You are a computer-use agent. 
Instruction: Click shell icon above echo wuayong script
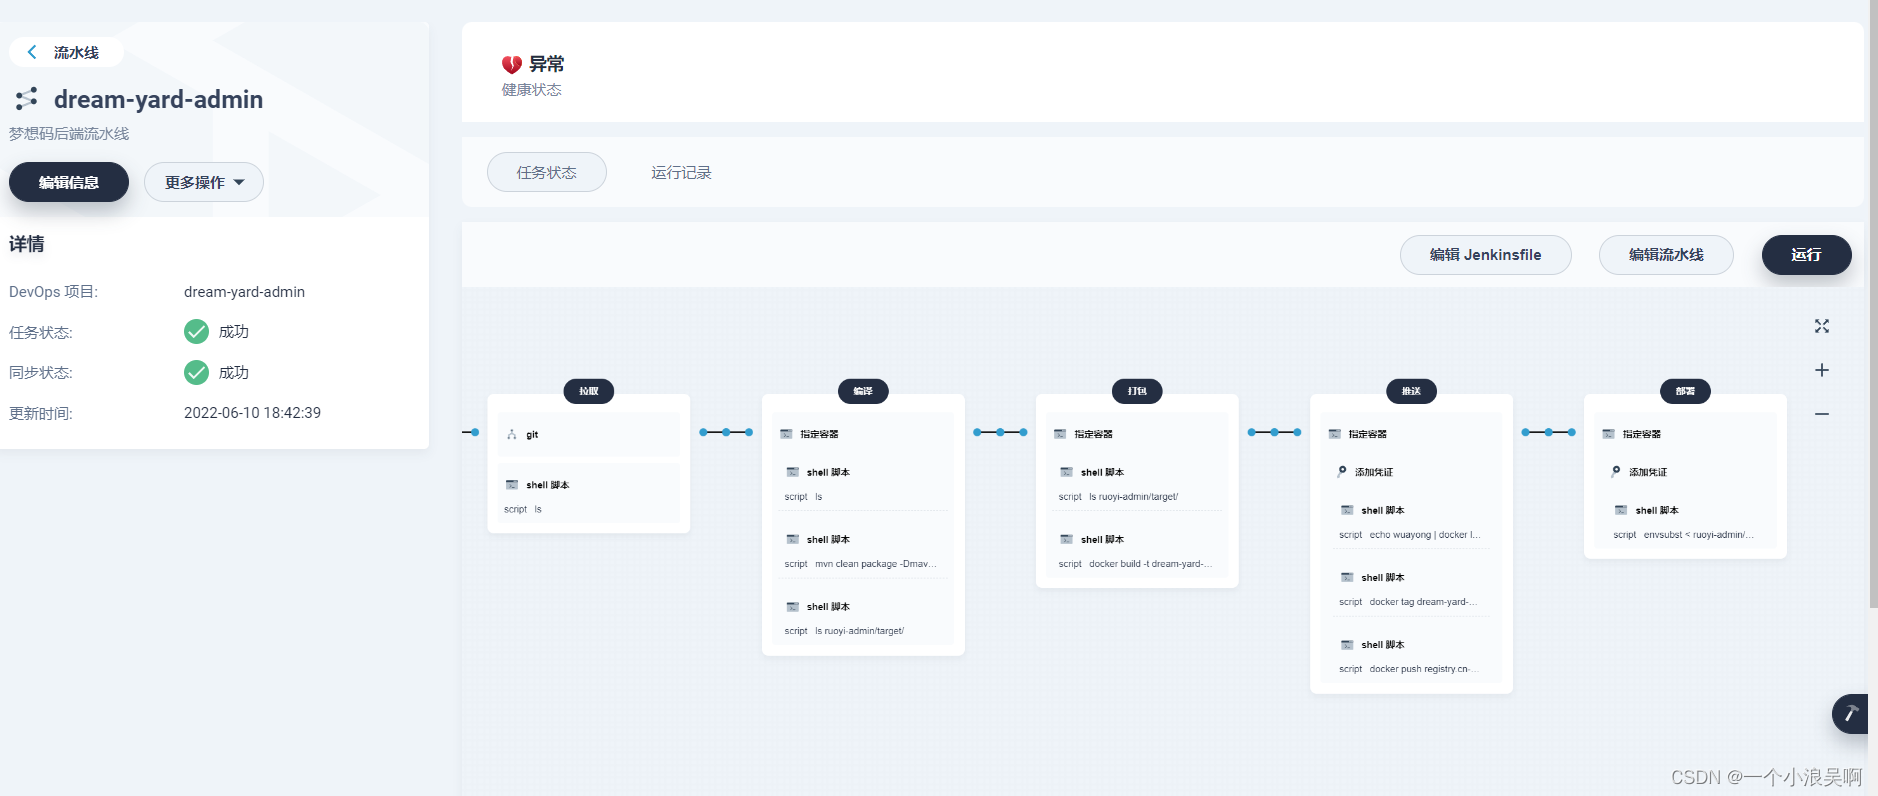click(1347, 510)
